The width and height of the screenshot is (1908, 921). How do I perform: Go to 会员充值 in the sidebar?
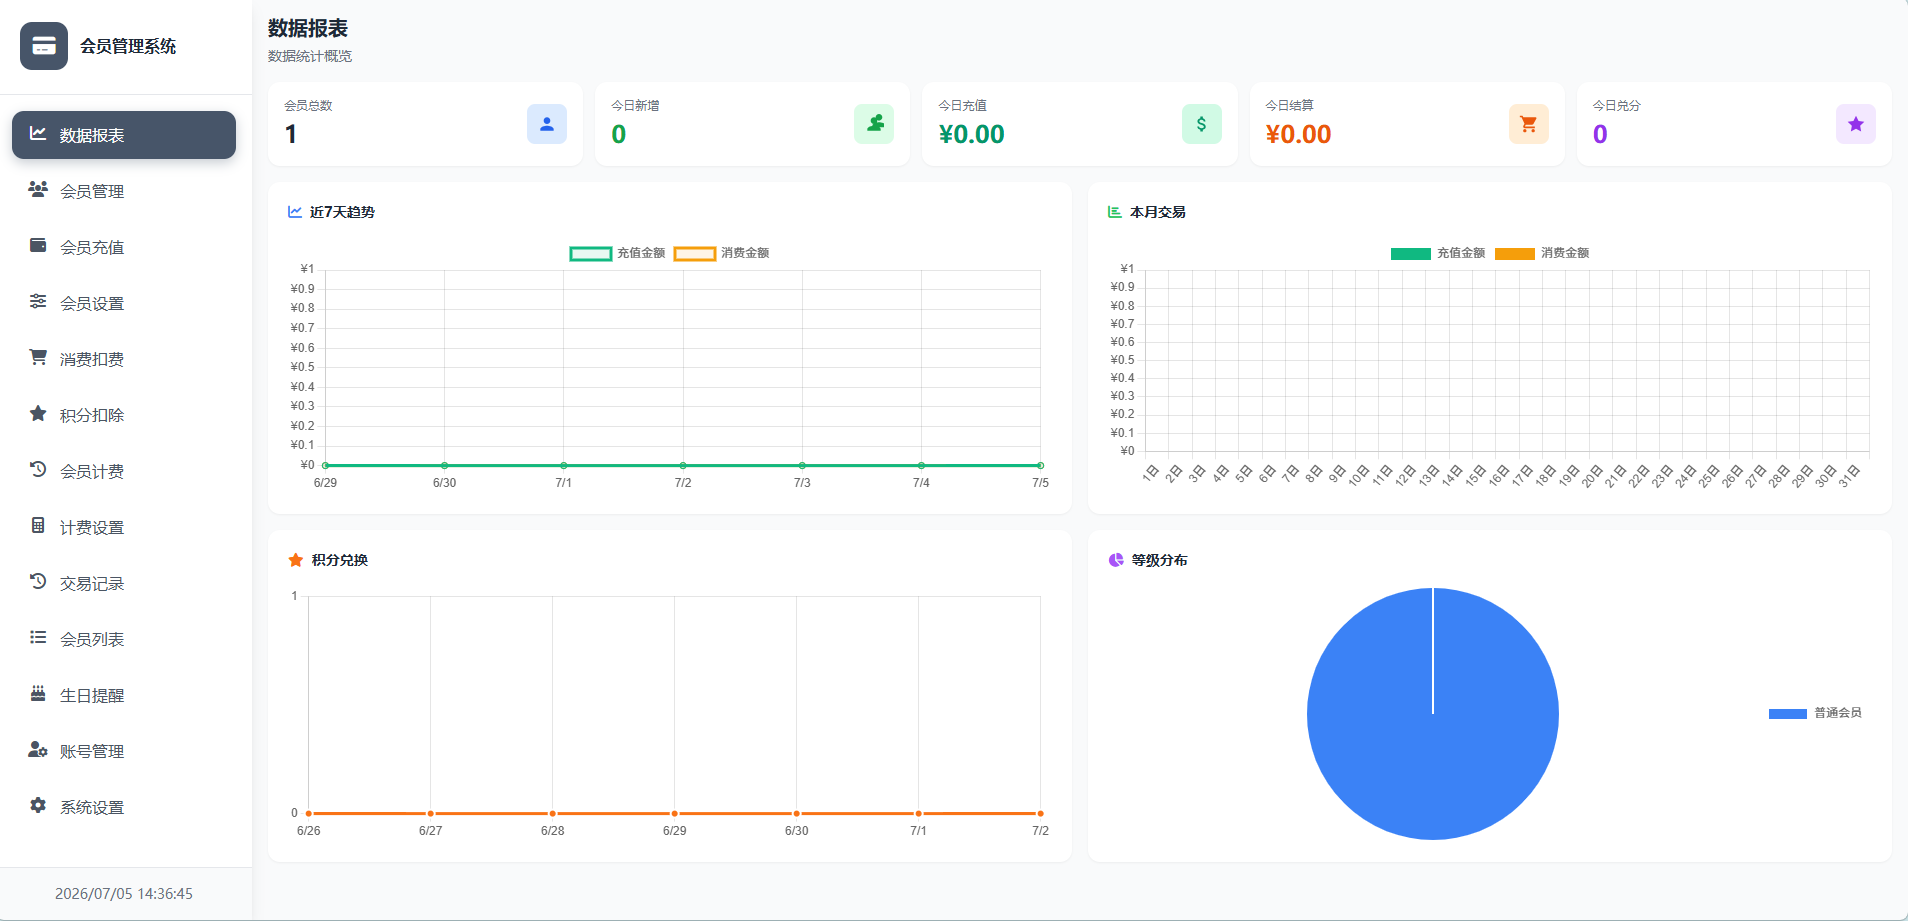124,247
